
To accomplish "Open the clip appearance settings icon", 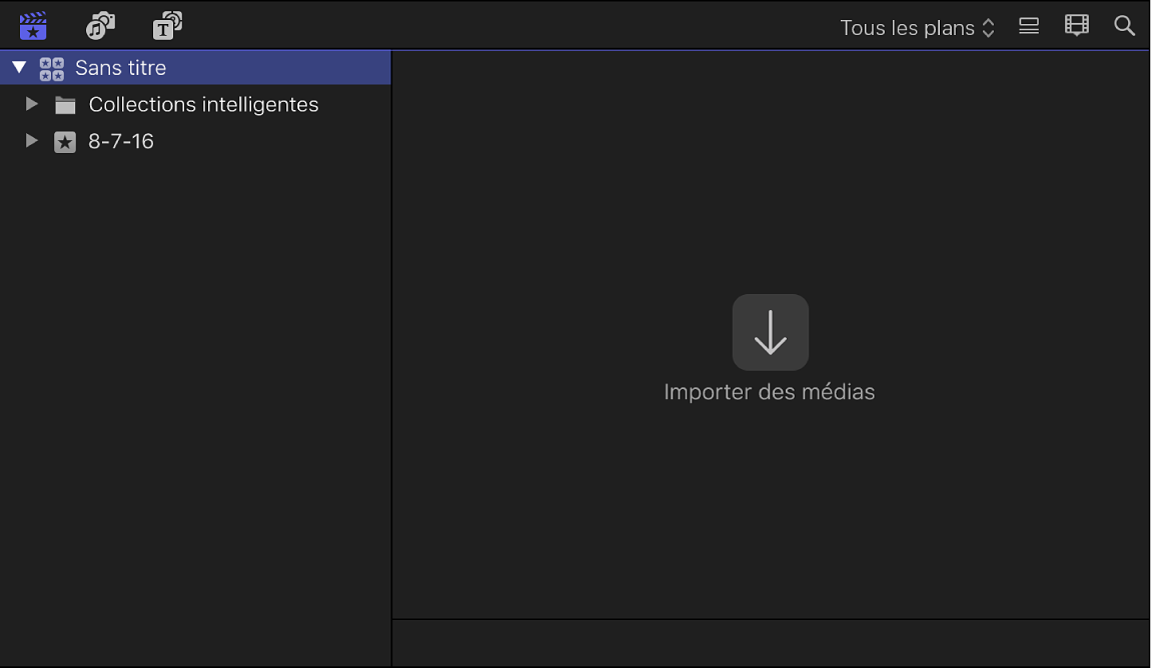I will click(x=1028, y=26).
